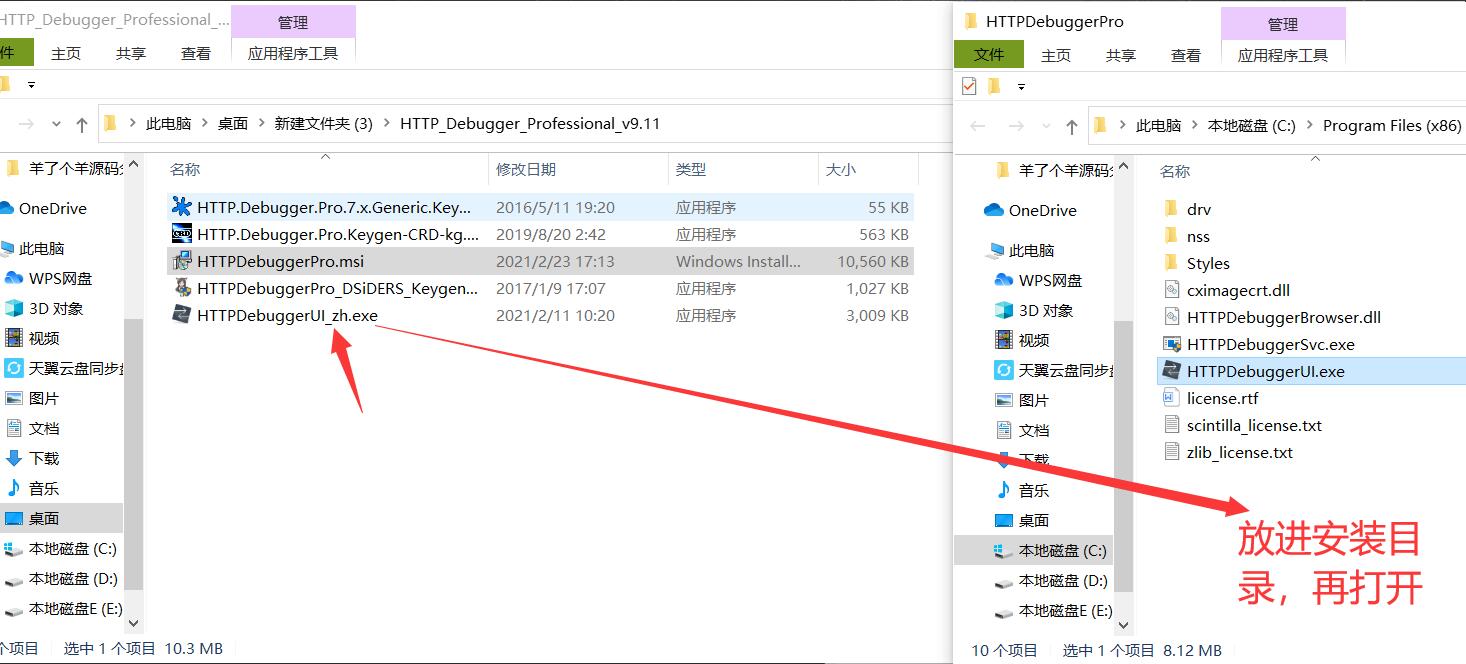Select HTTPDebuggerSvc.exe file icon
This screenshot has width=1466, height=664.
[x=1172, y=344]
